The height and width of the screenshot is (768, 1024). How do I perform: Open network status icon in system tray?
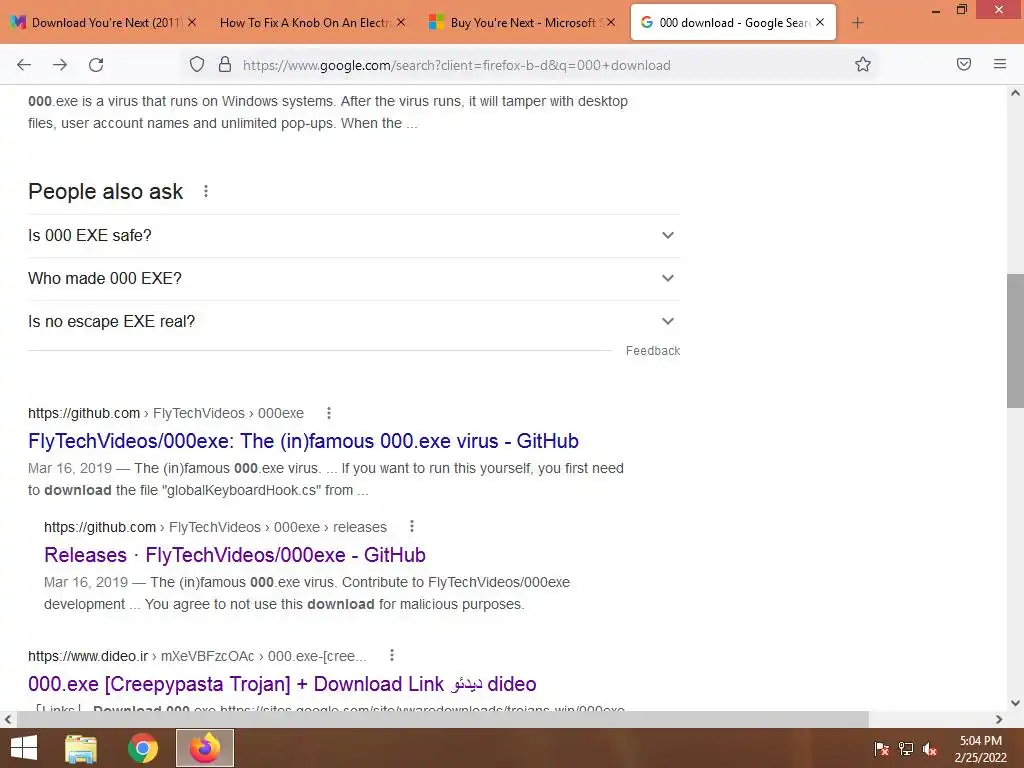click(906, 749)
